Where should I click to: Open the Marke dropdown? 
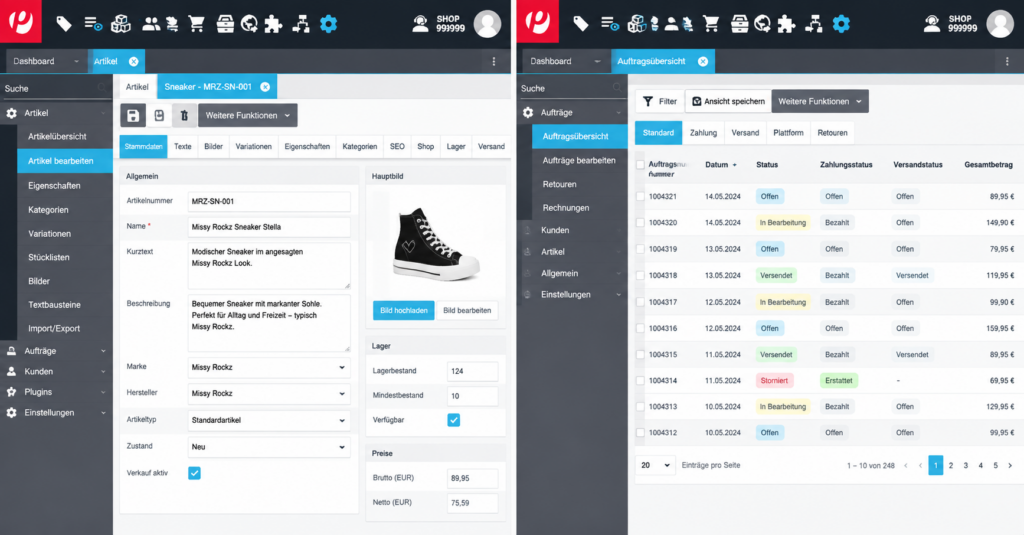click(x=269, y=368)
